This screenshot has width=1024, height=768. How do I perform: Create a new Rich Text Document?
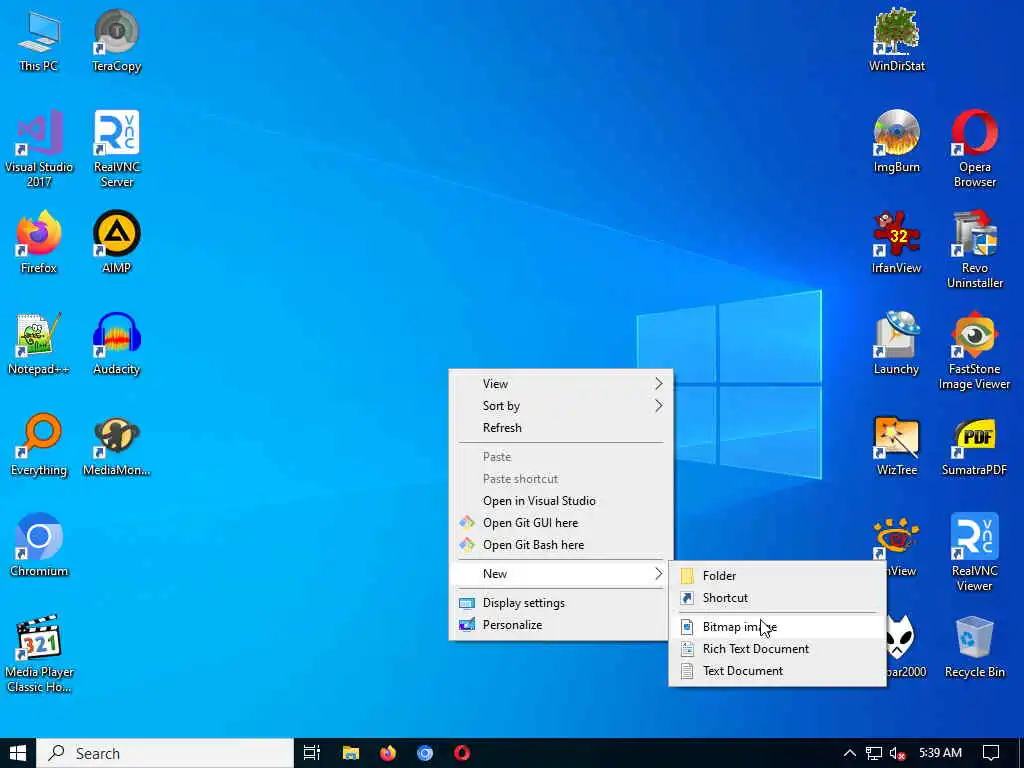(777, 648)
